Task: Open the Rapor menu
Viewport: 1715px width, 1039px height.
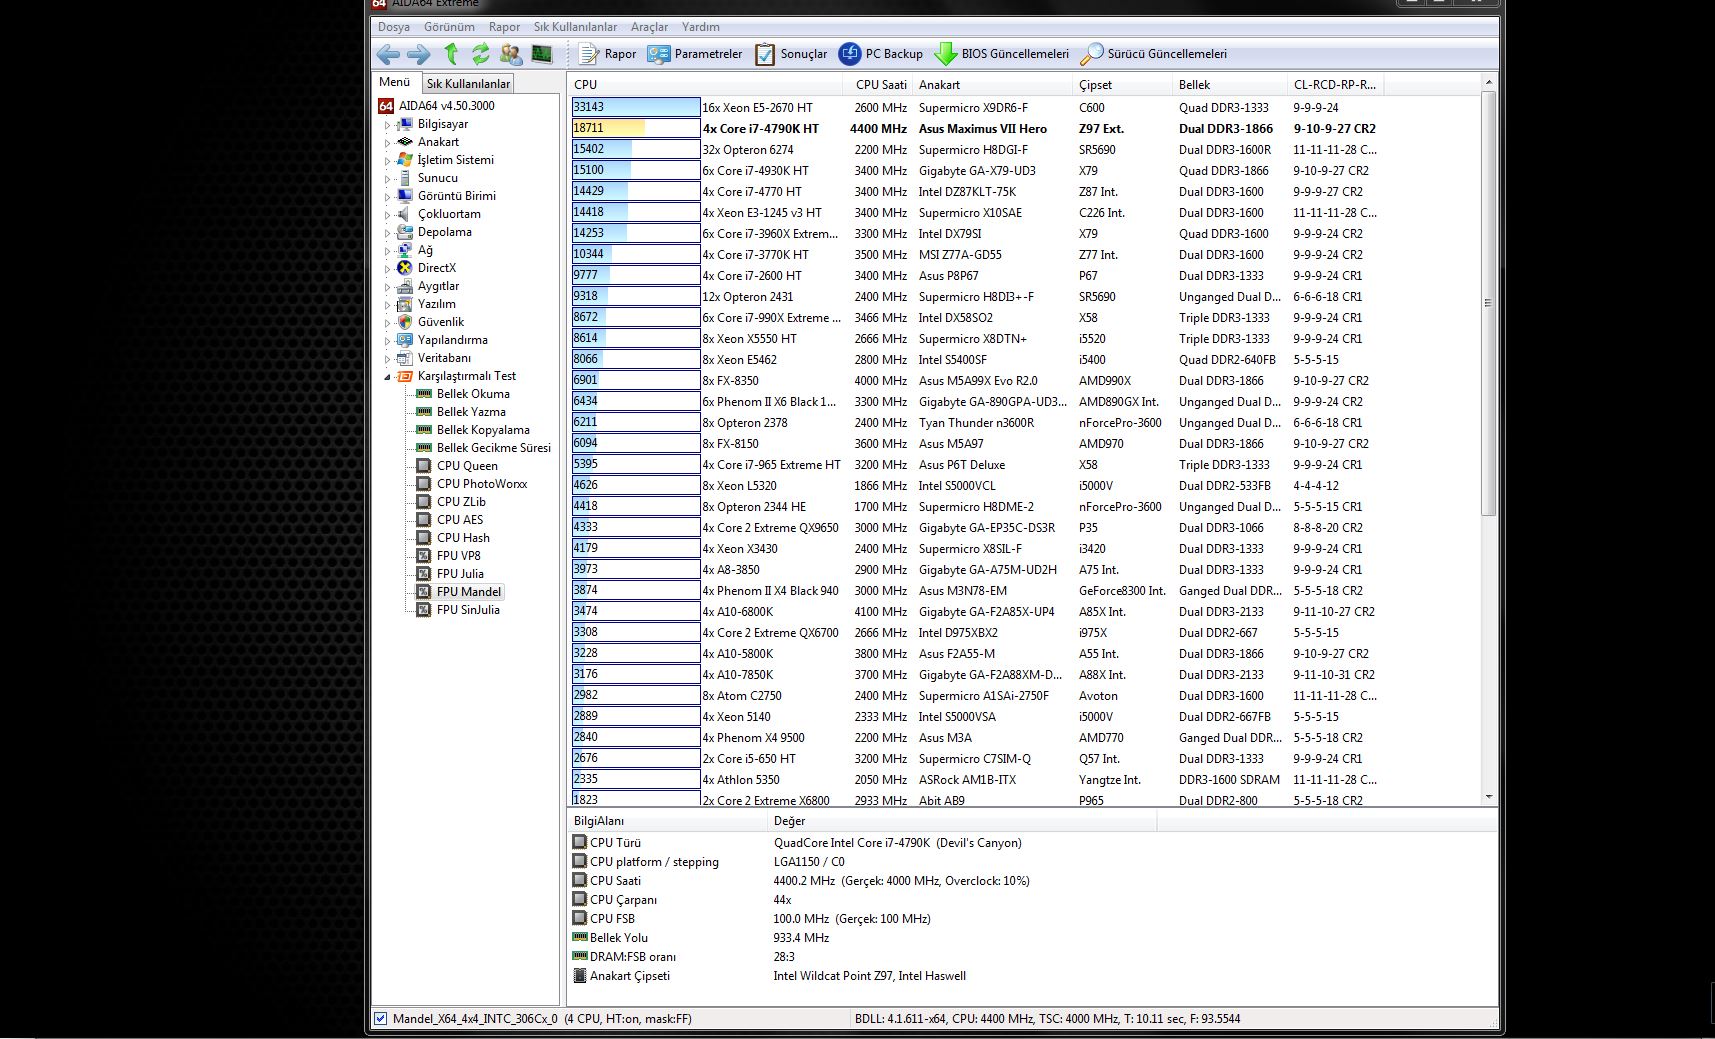Action: pos(504,27)
